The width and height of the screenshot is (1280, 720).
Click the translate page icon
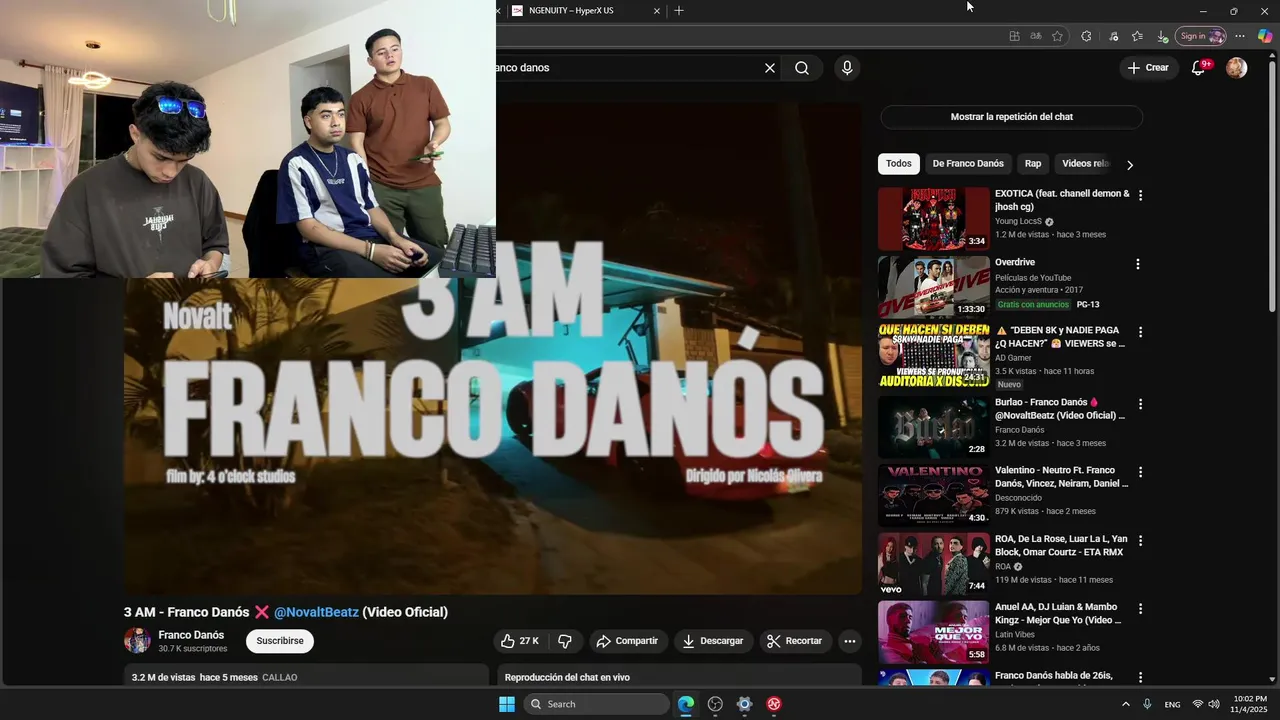tap(1036, 36)
